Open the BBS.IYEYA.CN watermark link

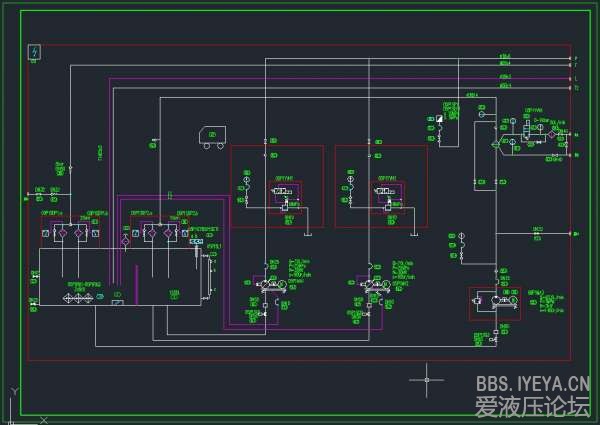click(x=533, y=383)
